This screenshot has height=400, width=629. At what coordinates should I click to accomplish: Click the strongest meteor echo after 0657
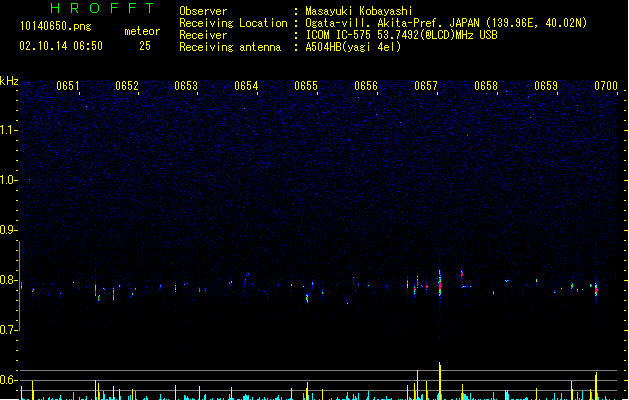tap(440, 284)
